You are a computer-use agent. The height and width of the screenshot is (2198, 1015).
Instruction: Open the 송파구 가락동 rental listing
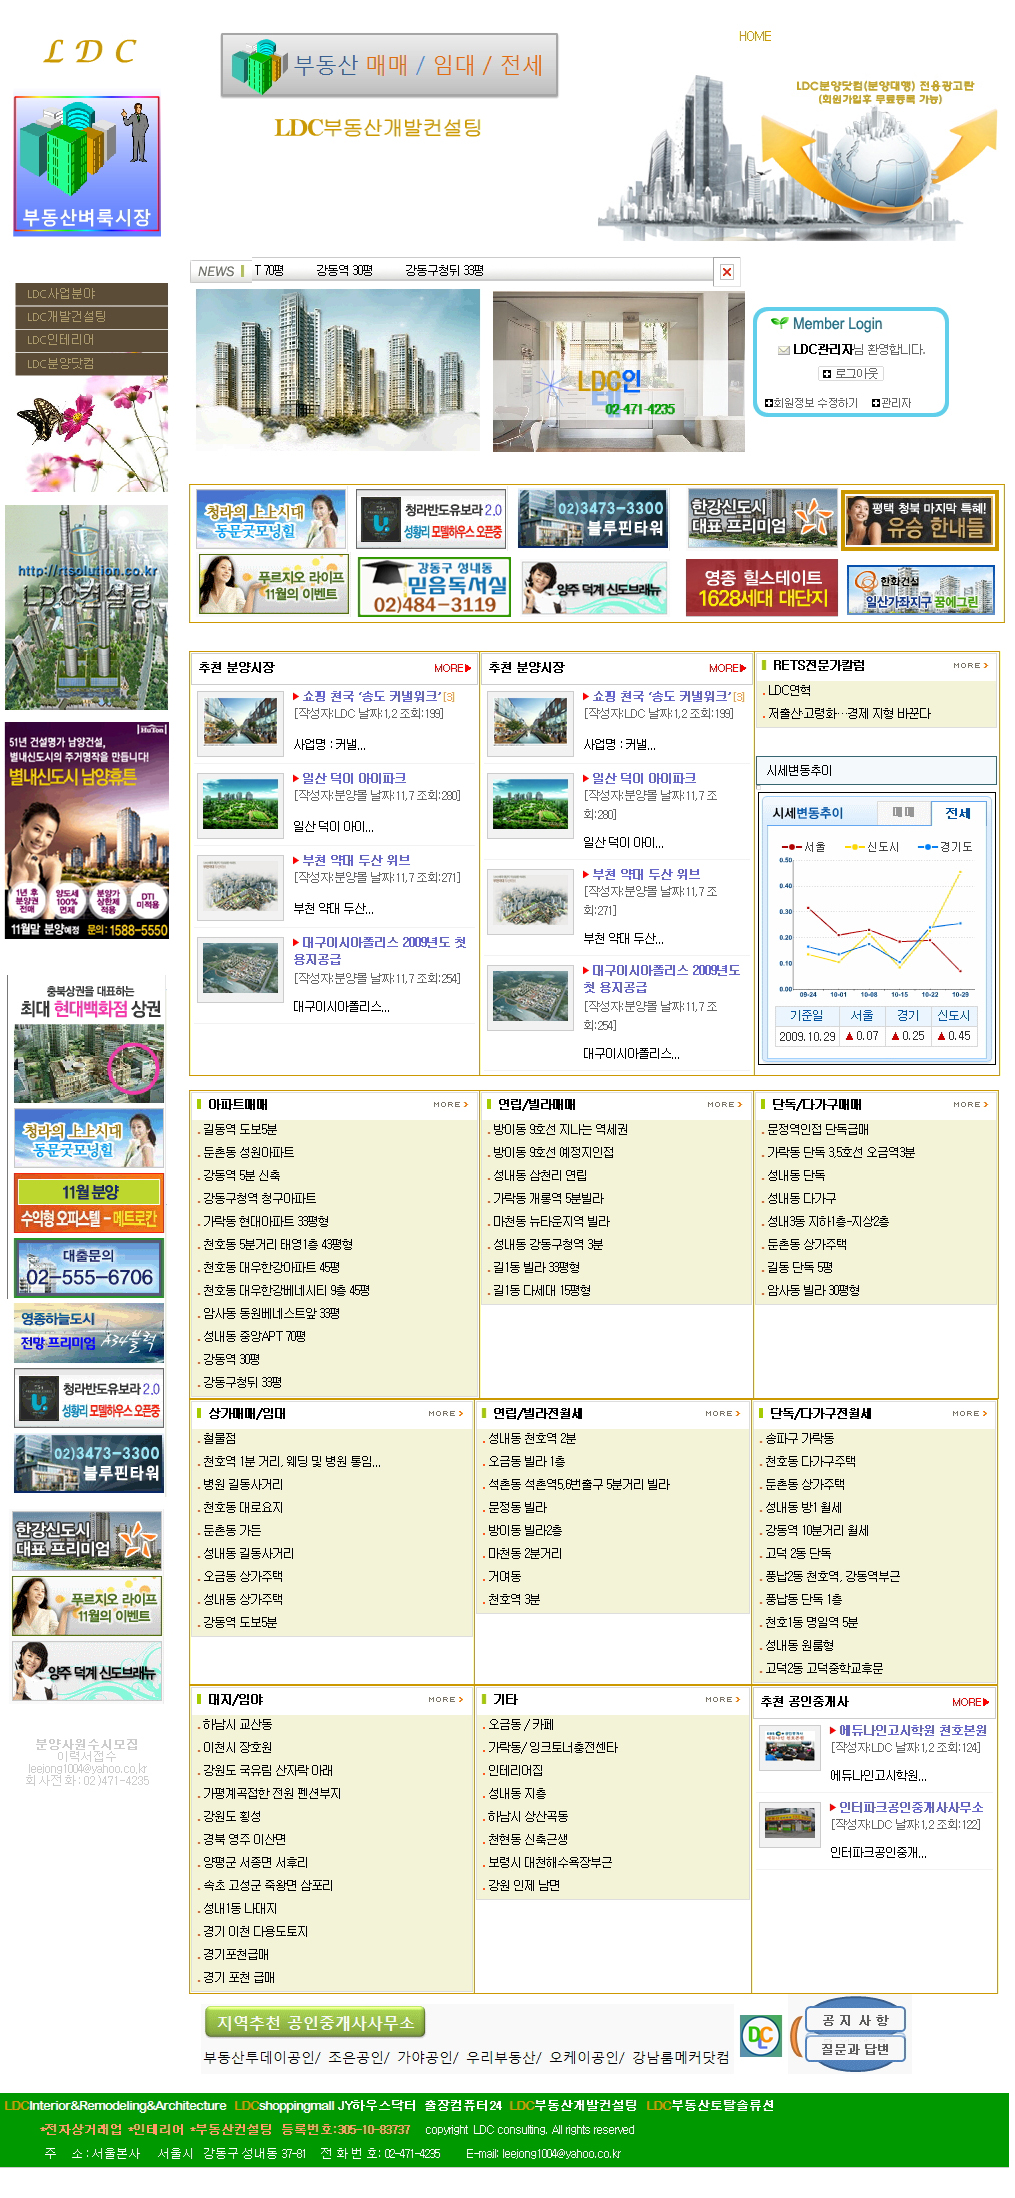[x=799, y=1439]
